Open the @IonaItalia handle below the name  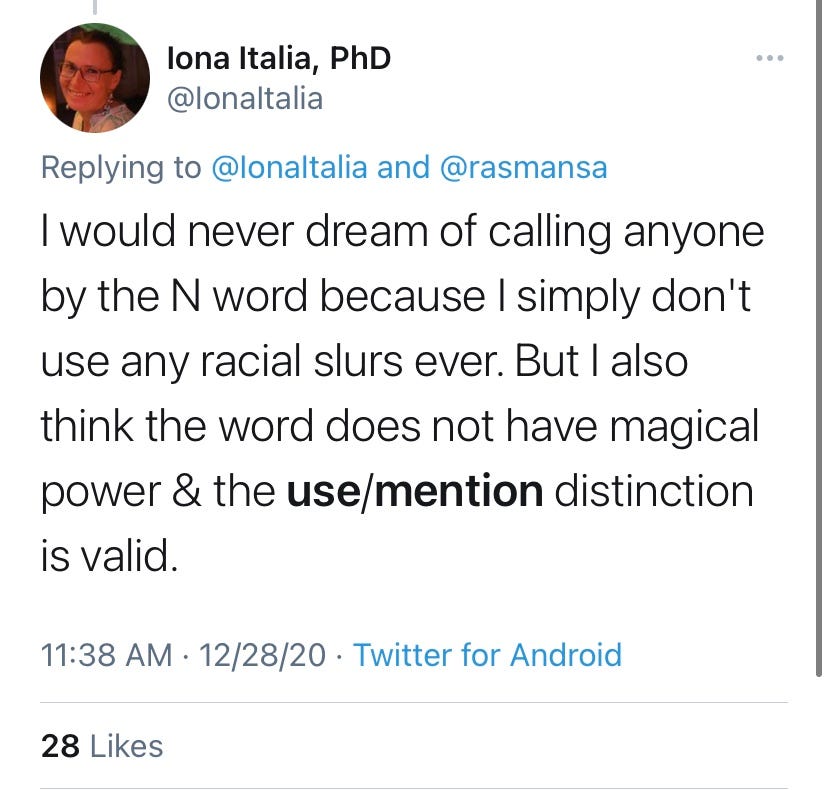coord(245,99)
